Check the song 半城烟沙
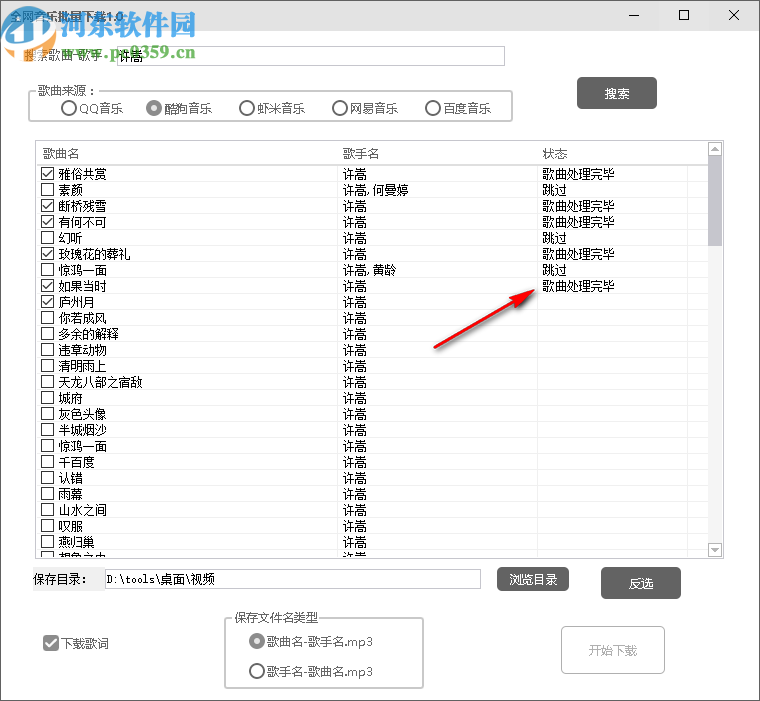 coord(48,430)
